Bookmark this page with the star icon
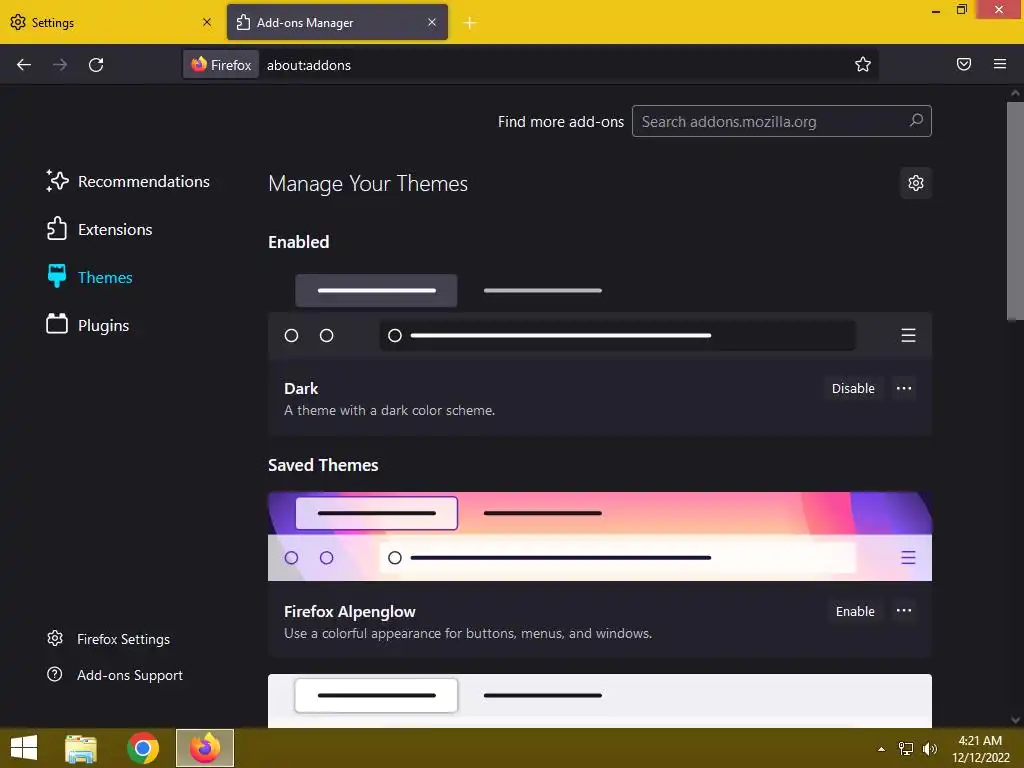Viewport: 1024px width, 768px height. click(863, 64)
